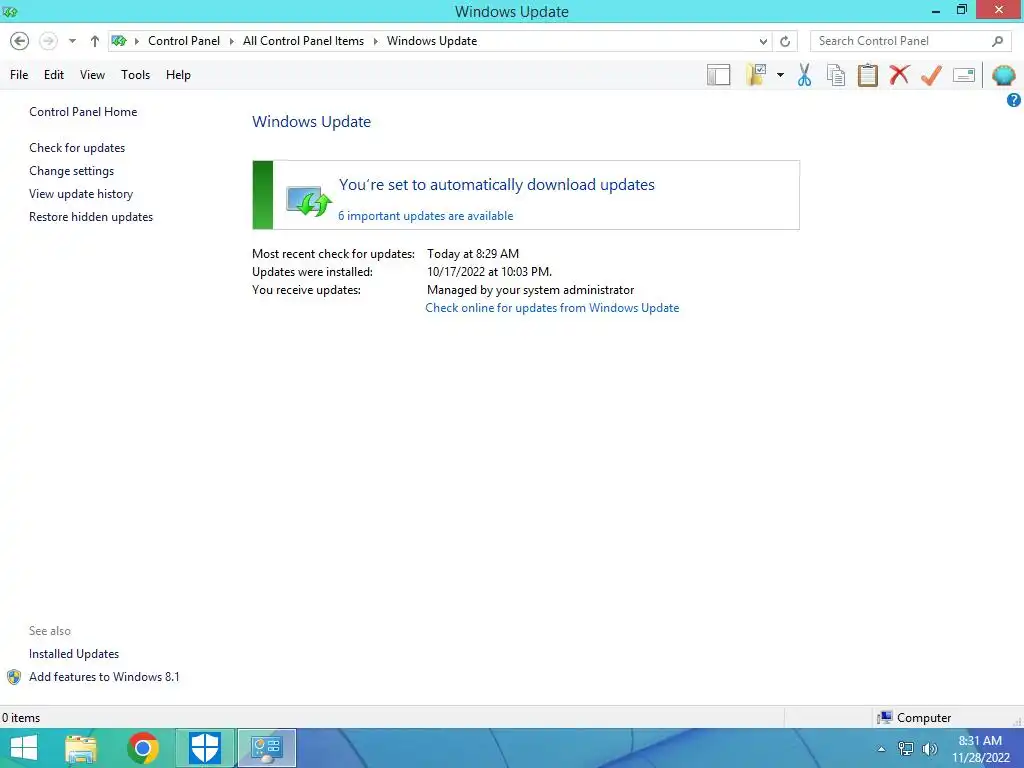Expand the arrow after Control Panel breadcrumb
This screenshot has height=768, width=1024.
point(231,41)
